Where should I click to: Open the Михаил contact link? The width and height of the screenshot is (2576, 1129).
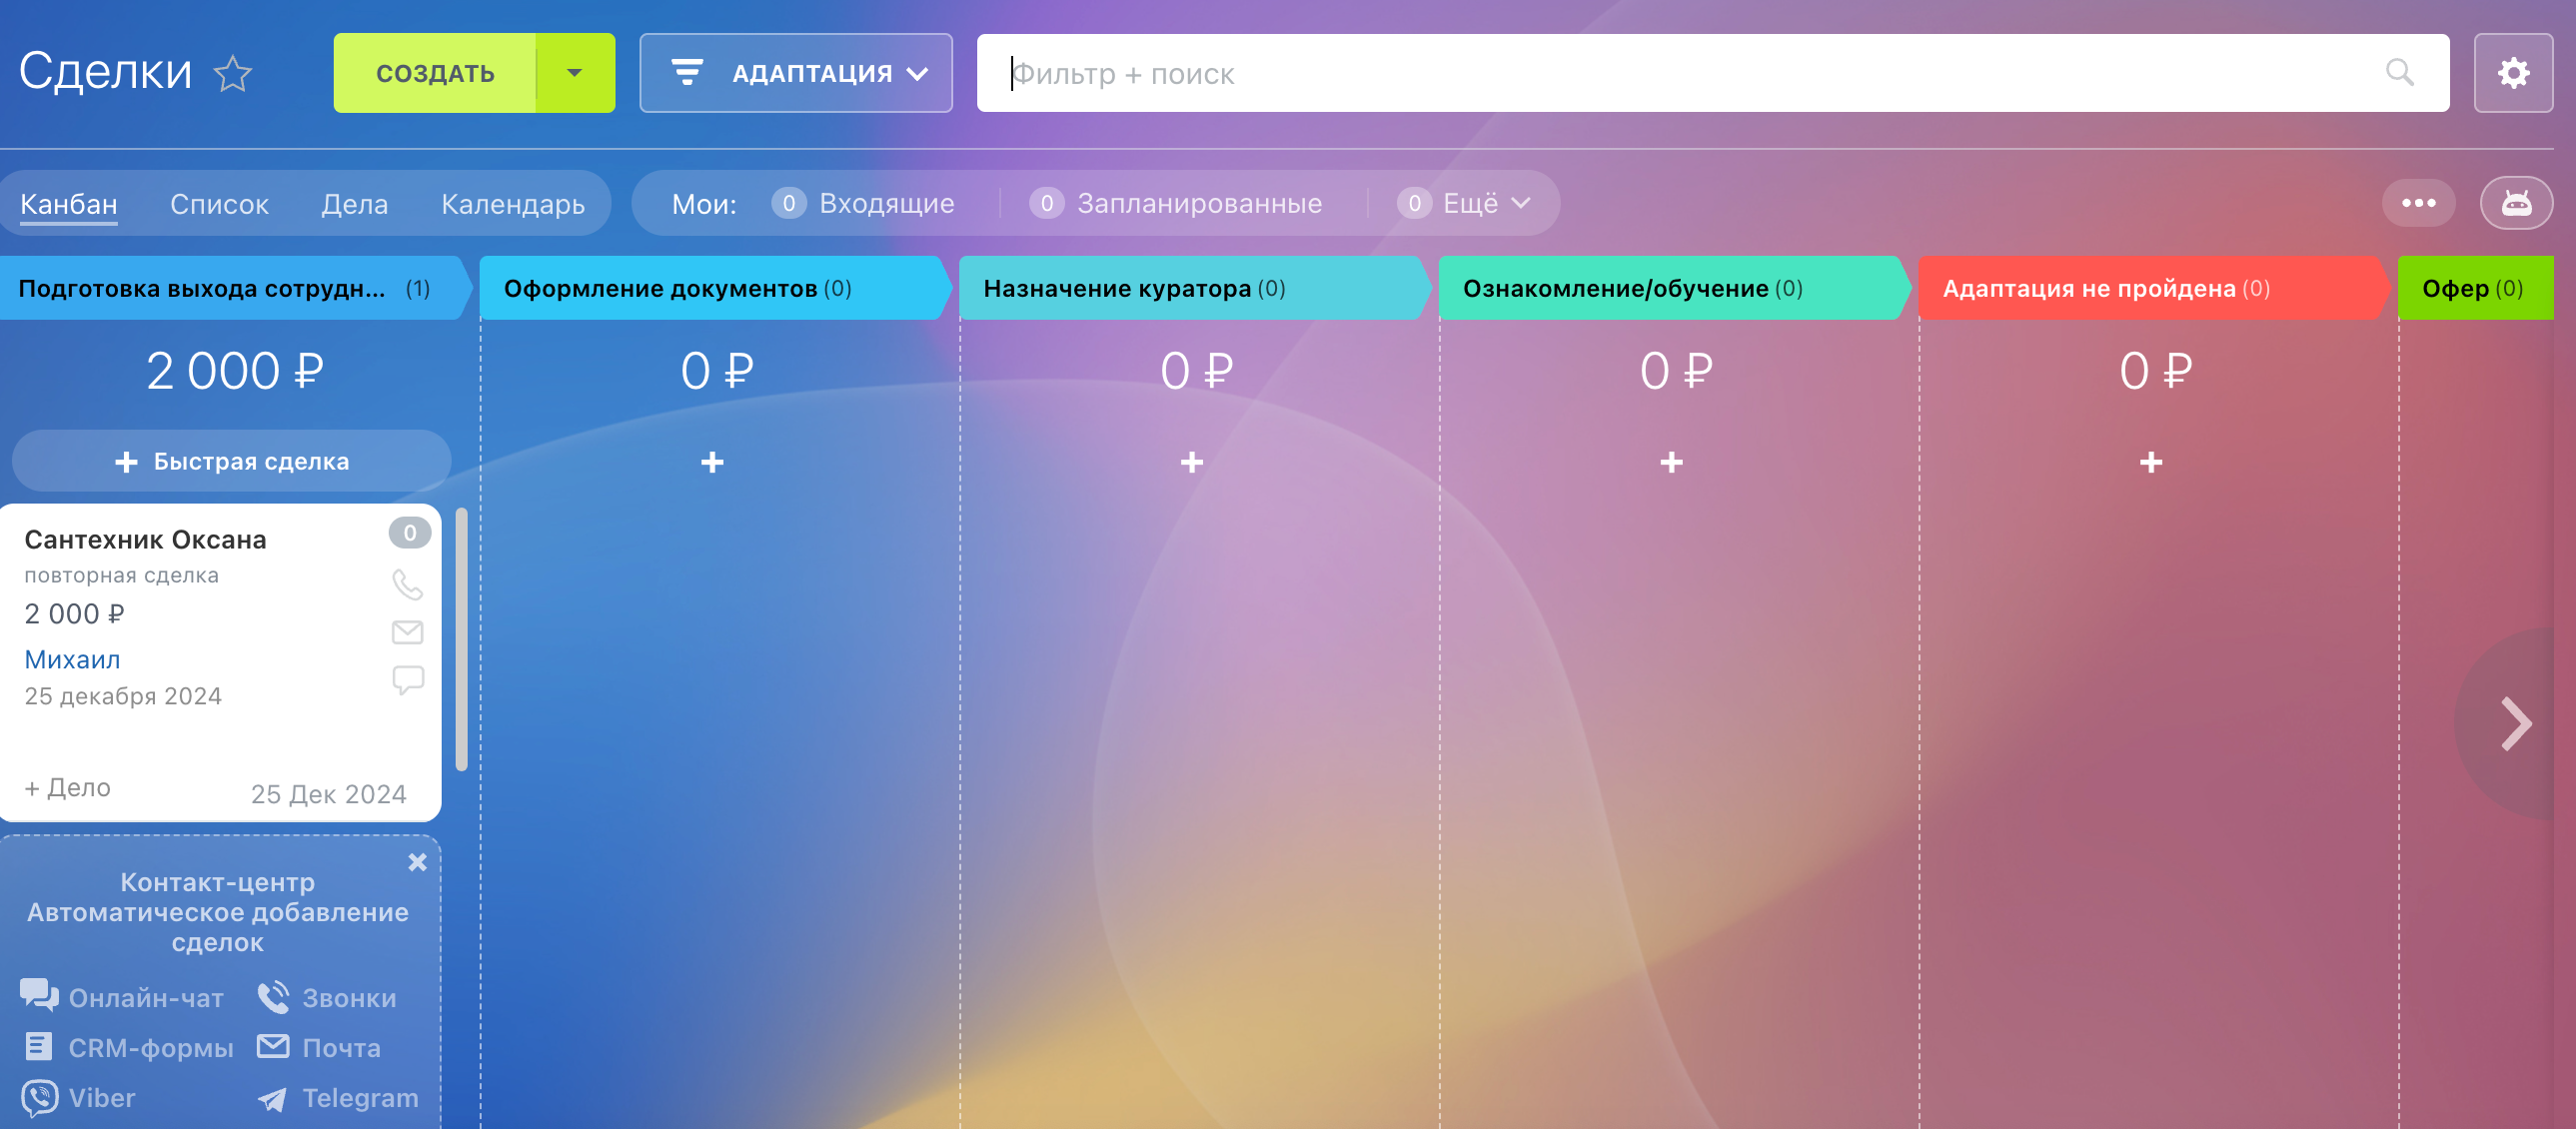[x=72, y=659]
